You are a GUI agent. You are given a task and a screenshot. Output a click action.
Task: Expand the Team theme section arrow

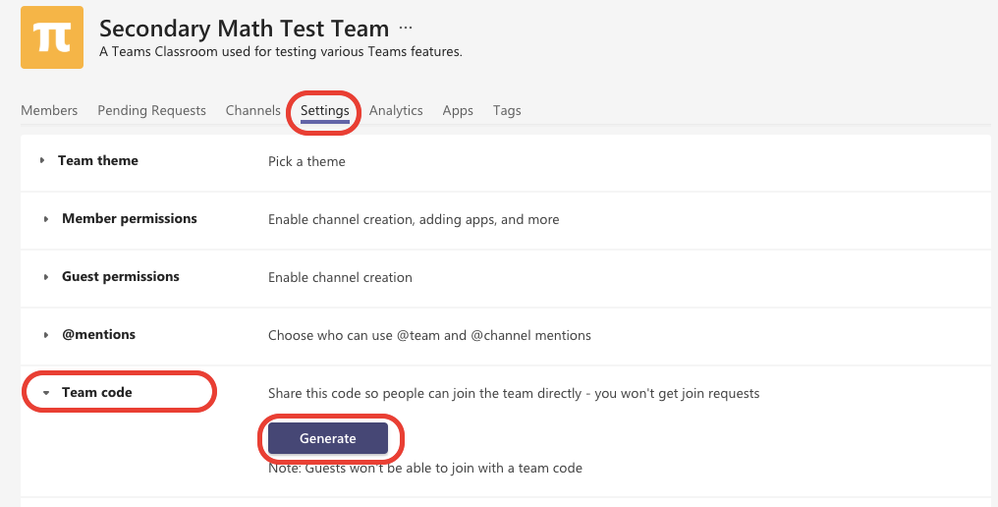pos(42,161)
